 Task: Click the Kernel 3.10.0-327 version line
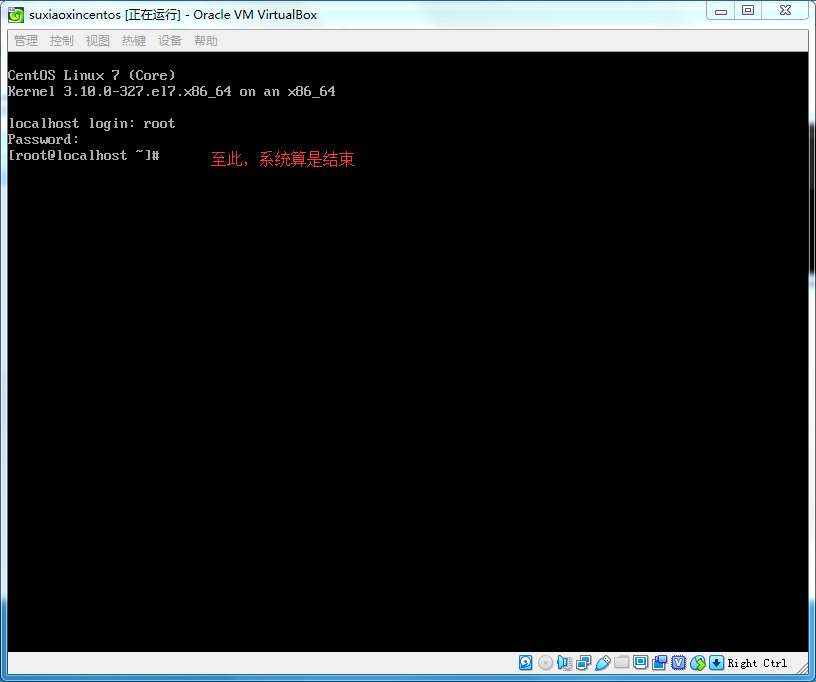point(172,92)
